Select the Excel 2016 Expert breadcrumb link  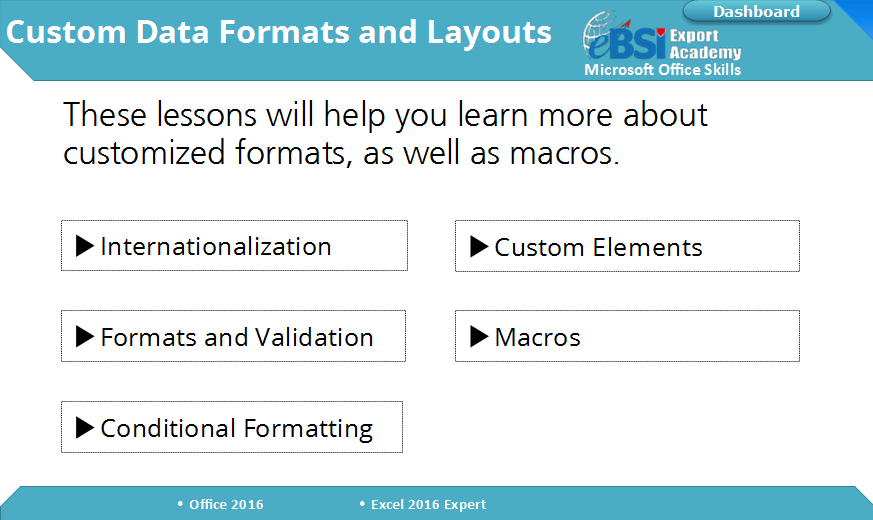tap(428, 504)
